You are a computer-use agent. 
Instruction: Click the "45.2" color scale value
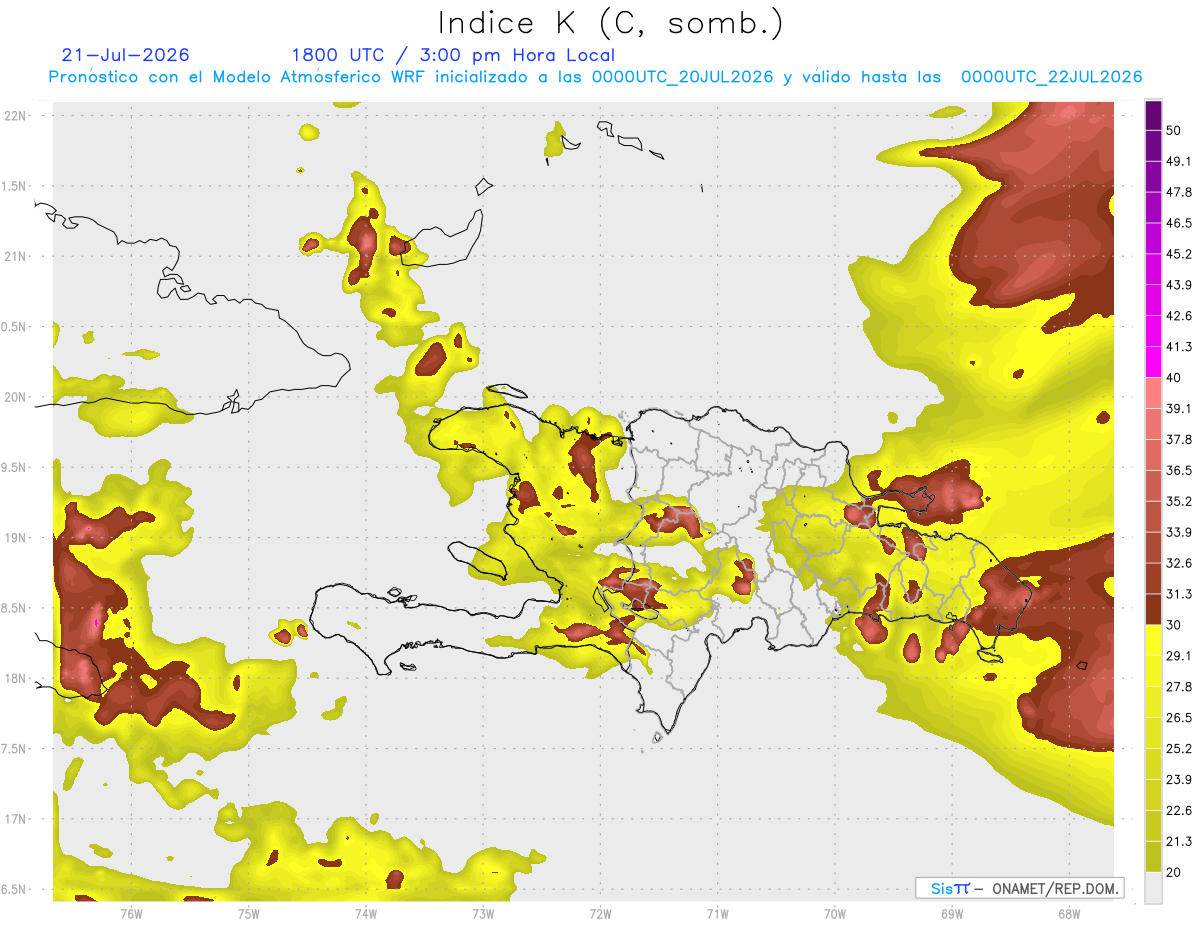(1179, 254)
